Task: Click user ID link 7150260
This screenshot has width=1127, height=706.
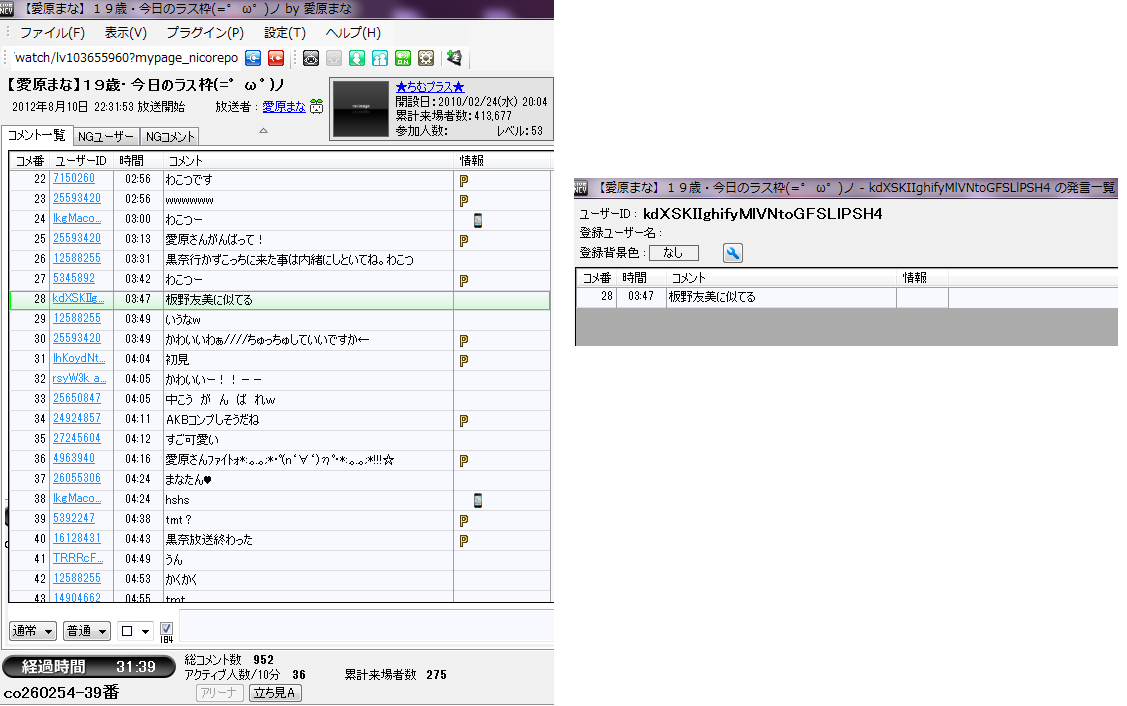Action: [74, 178]
